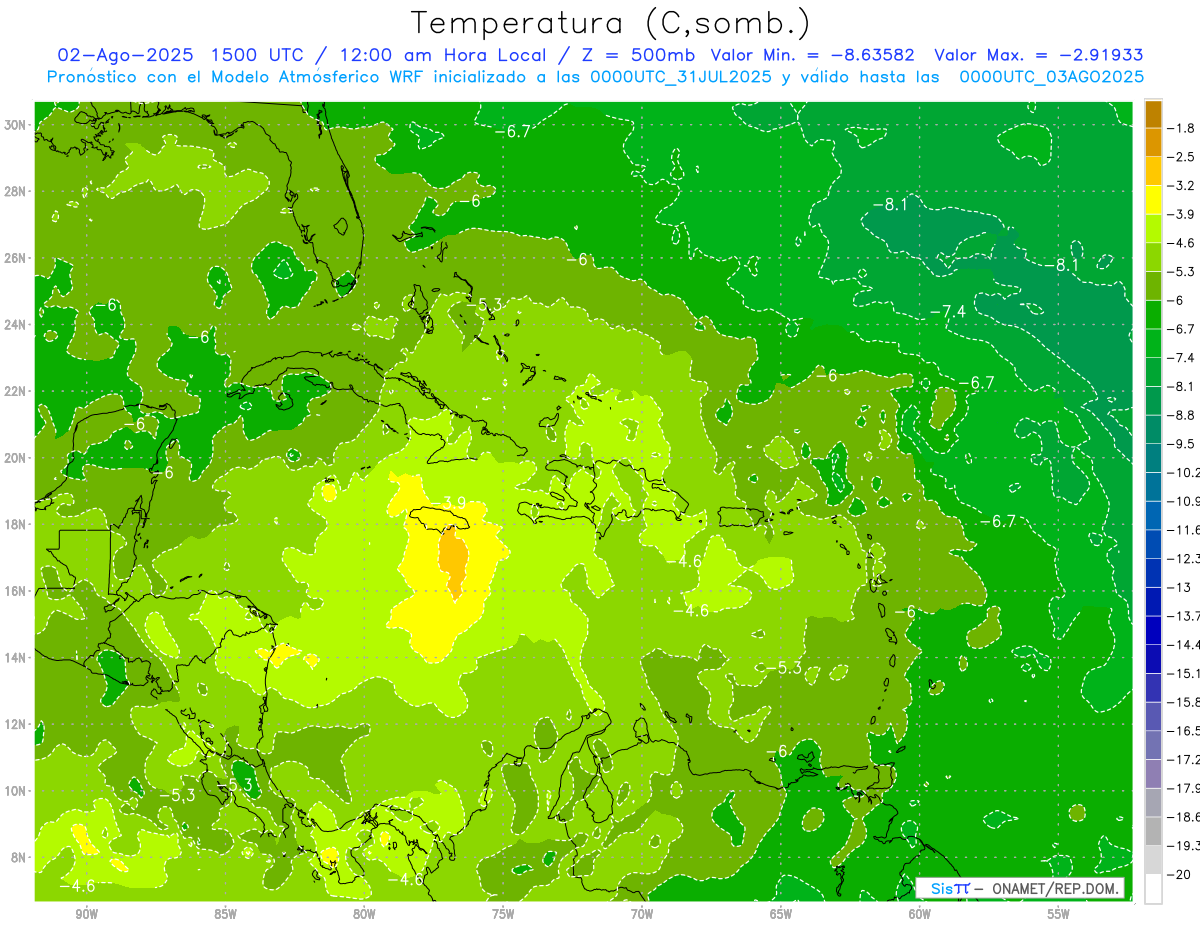
Task: Click the '80W' longitude axis label
Action: pyautogui.click(x=364, y=914)
